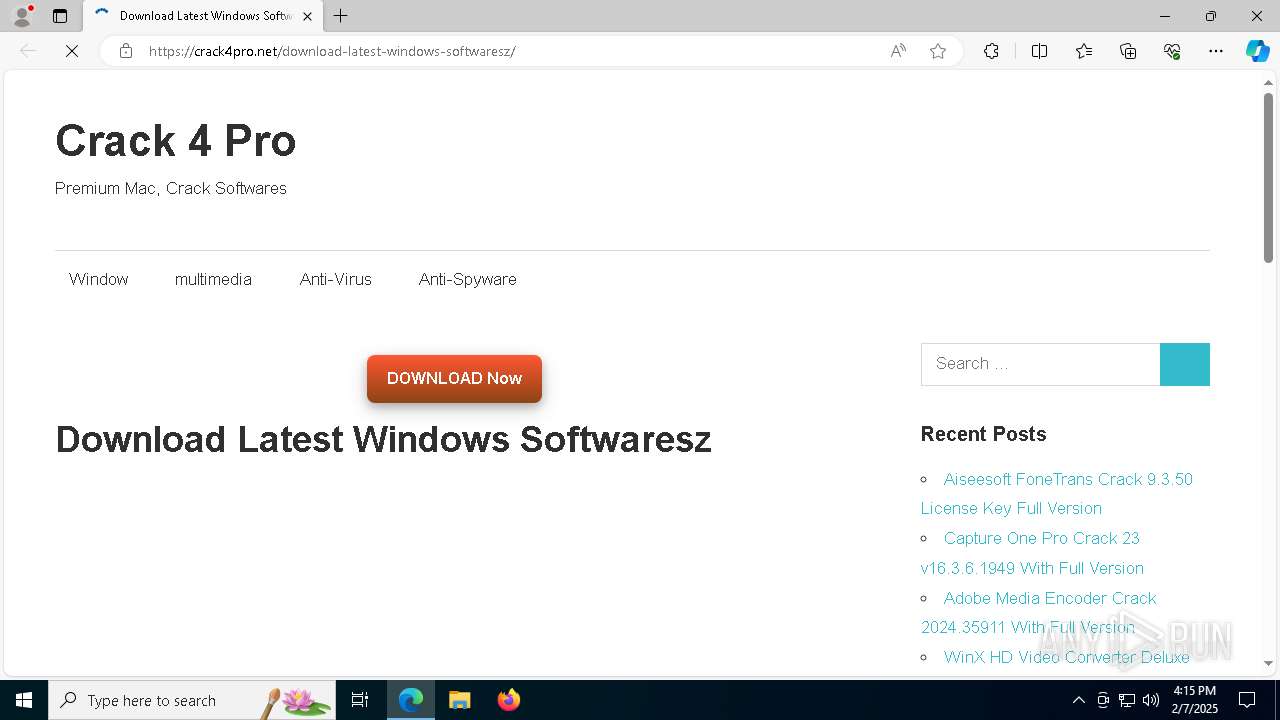Open the Edge profile icon
Viewport: 1280px width, 720px height.
pos(22,16)
